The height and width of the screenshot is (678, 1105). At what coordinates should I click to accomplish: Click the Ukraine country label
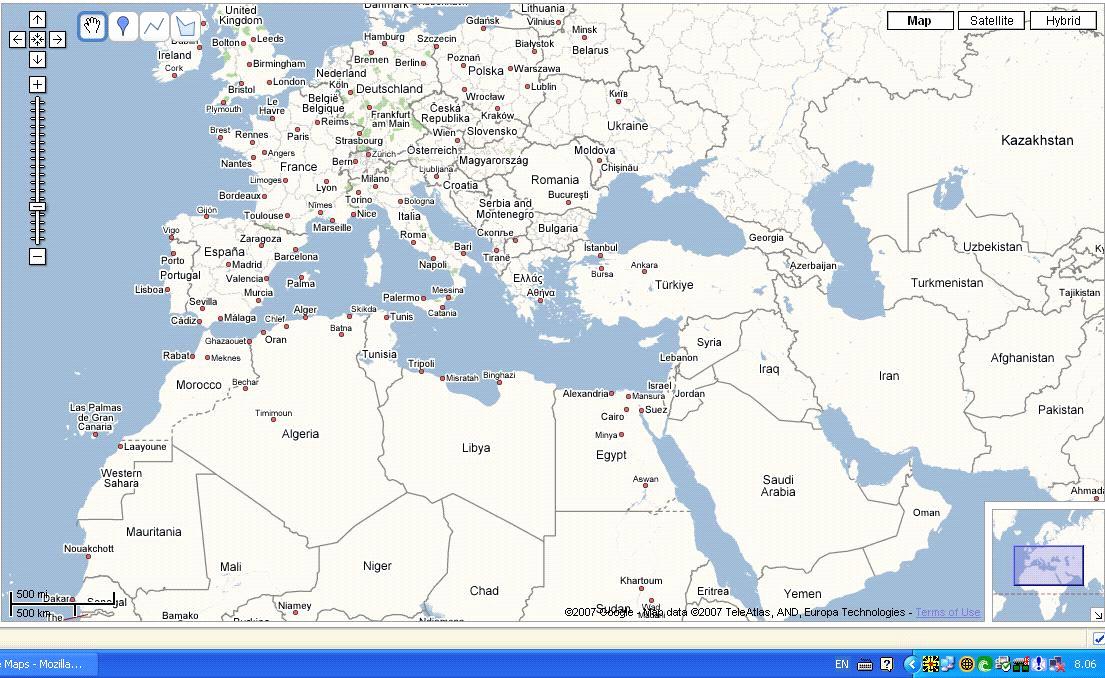tap(627, 125)
